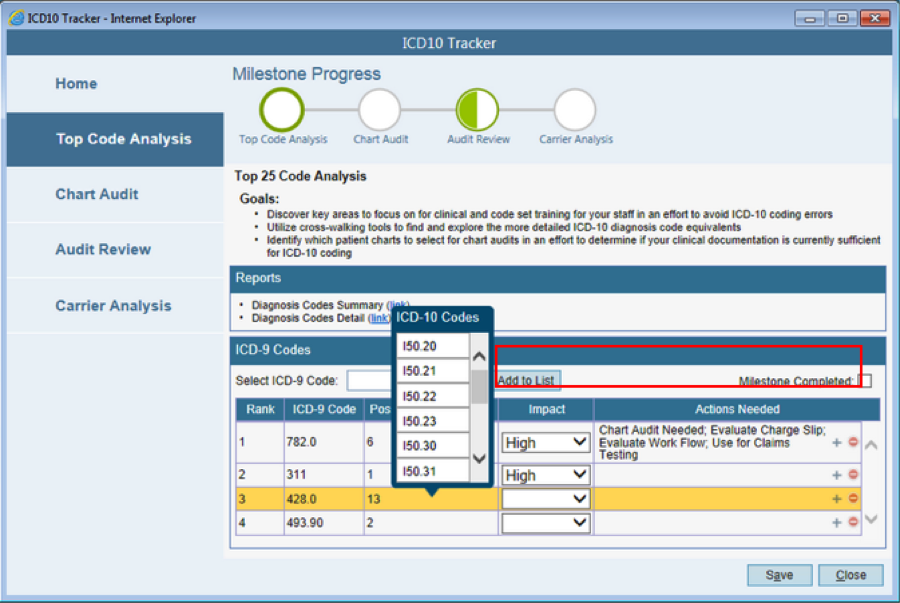Screen dimensions: 900x603
Task: Click plus icon in row 493.90
Action: 836,523
